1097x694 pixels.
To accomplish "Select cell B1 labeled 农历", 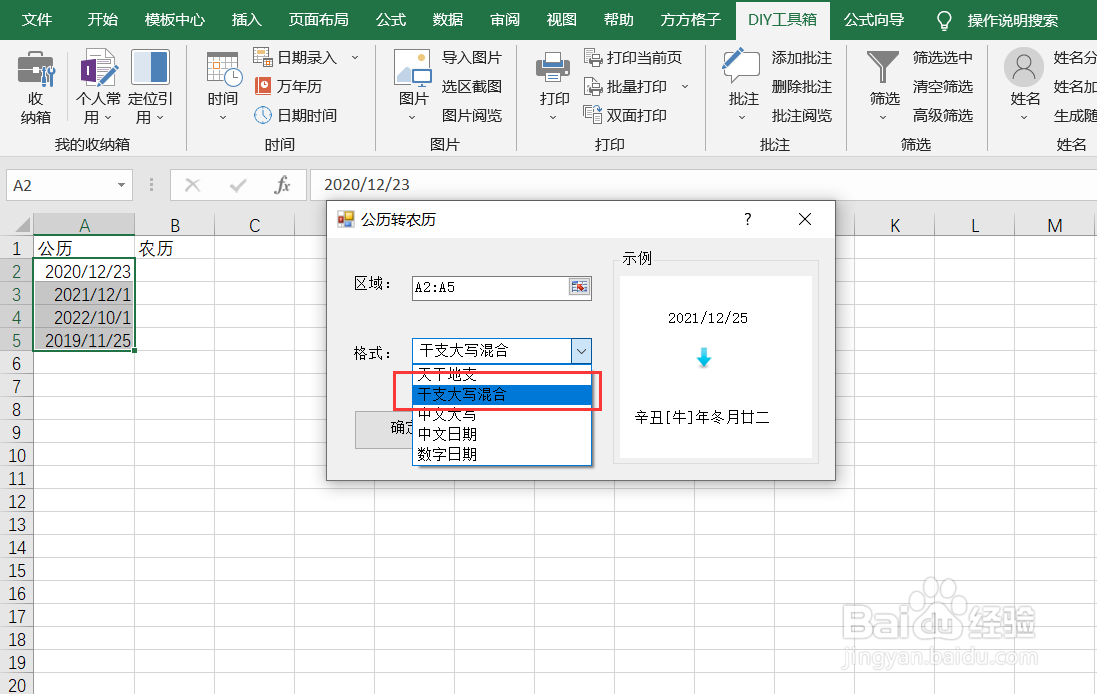I will [174, 248].
